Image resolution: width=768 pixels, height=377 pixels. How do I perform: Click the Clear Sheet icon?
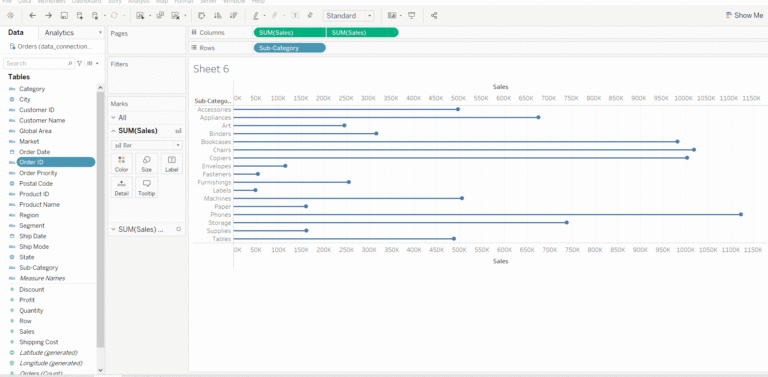coord(175,16)
